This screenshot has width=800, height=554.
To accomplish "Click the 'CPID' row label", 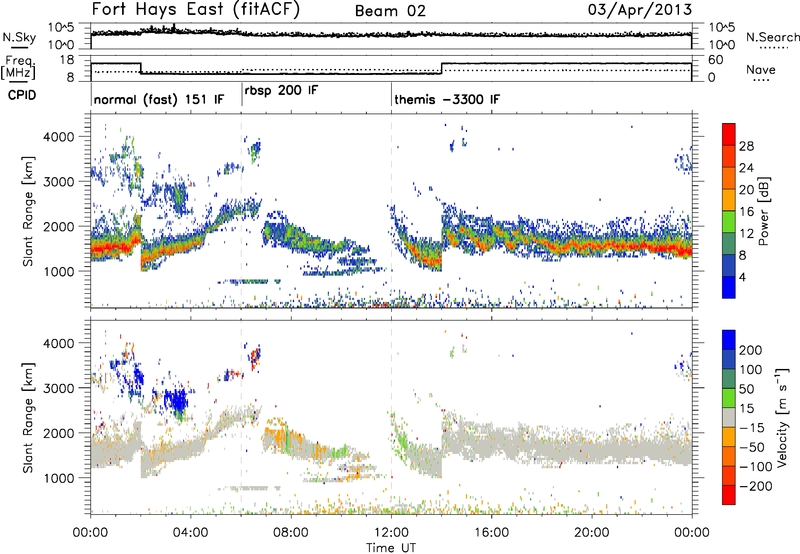I will (22, 95).
